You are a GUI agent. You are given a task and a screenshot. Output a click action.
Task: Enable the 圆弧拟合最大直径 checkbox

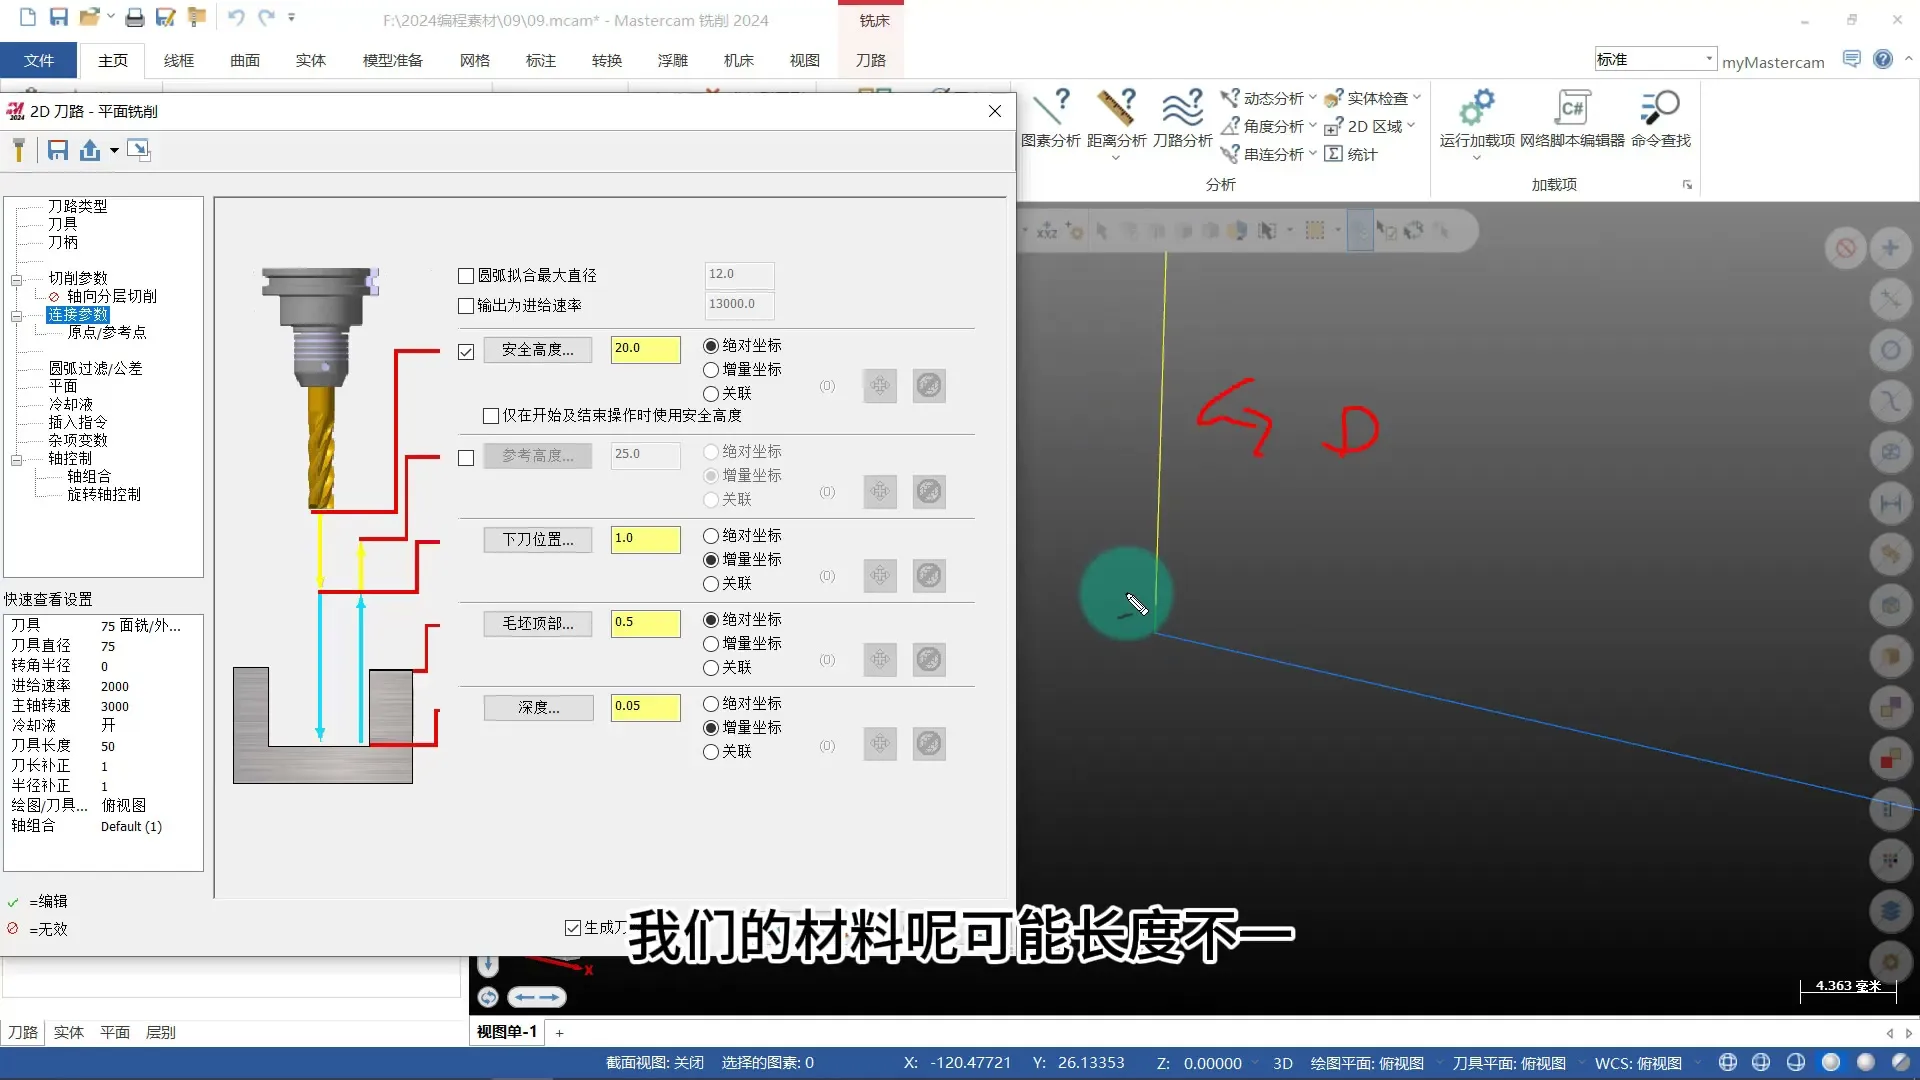pos(466,275)
